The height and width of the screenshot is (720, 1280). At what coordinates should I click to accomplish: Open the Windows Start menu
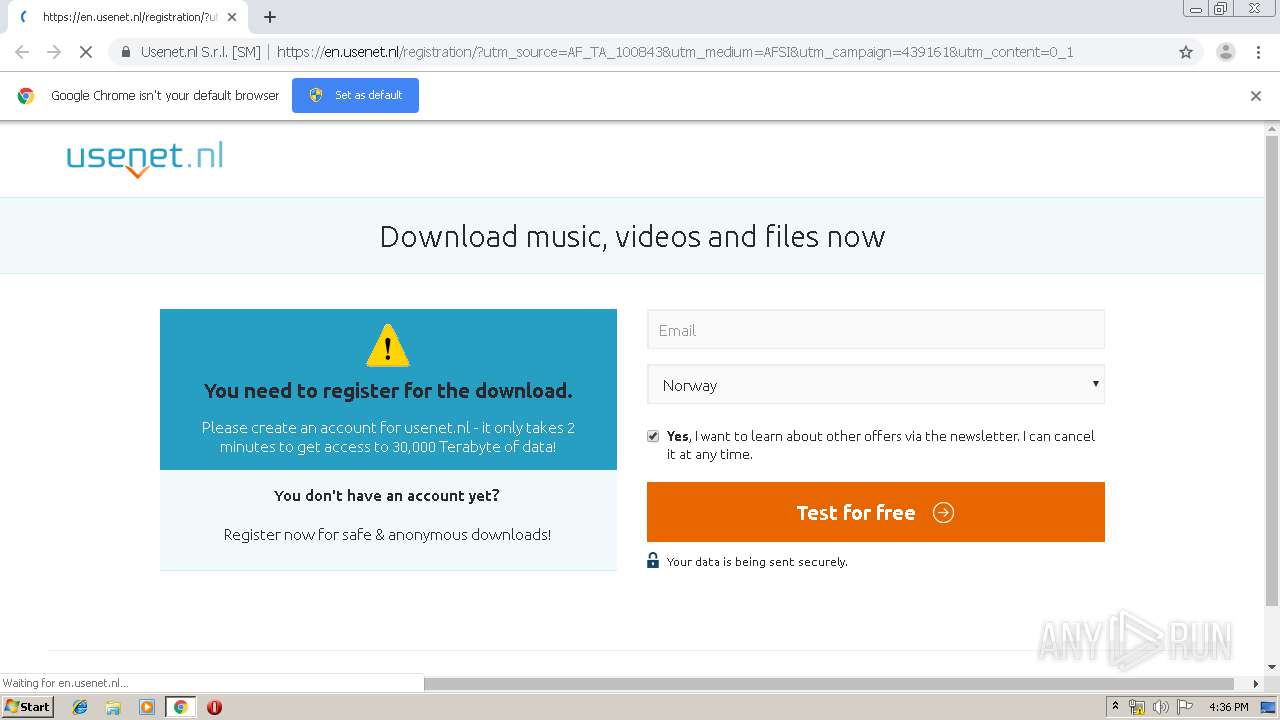28,706
